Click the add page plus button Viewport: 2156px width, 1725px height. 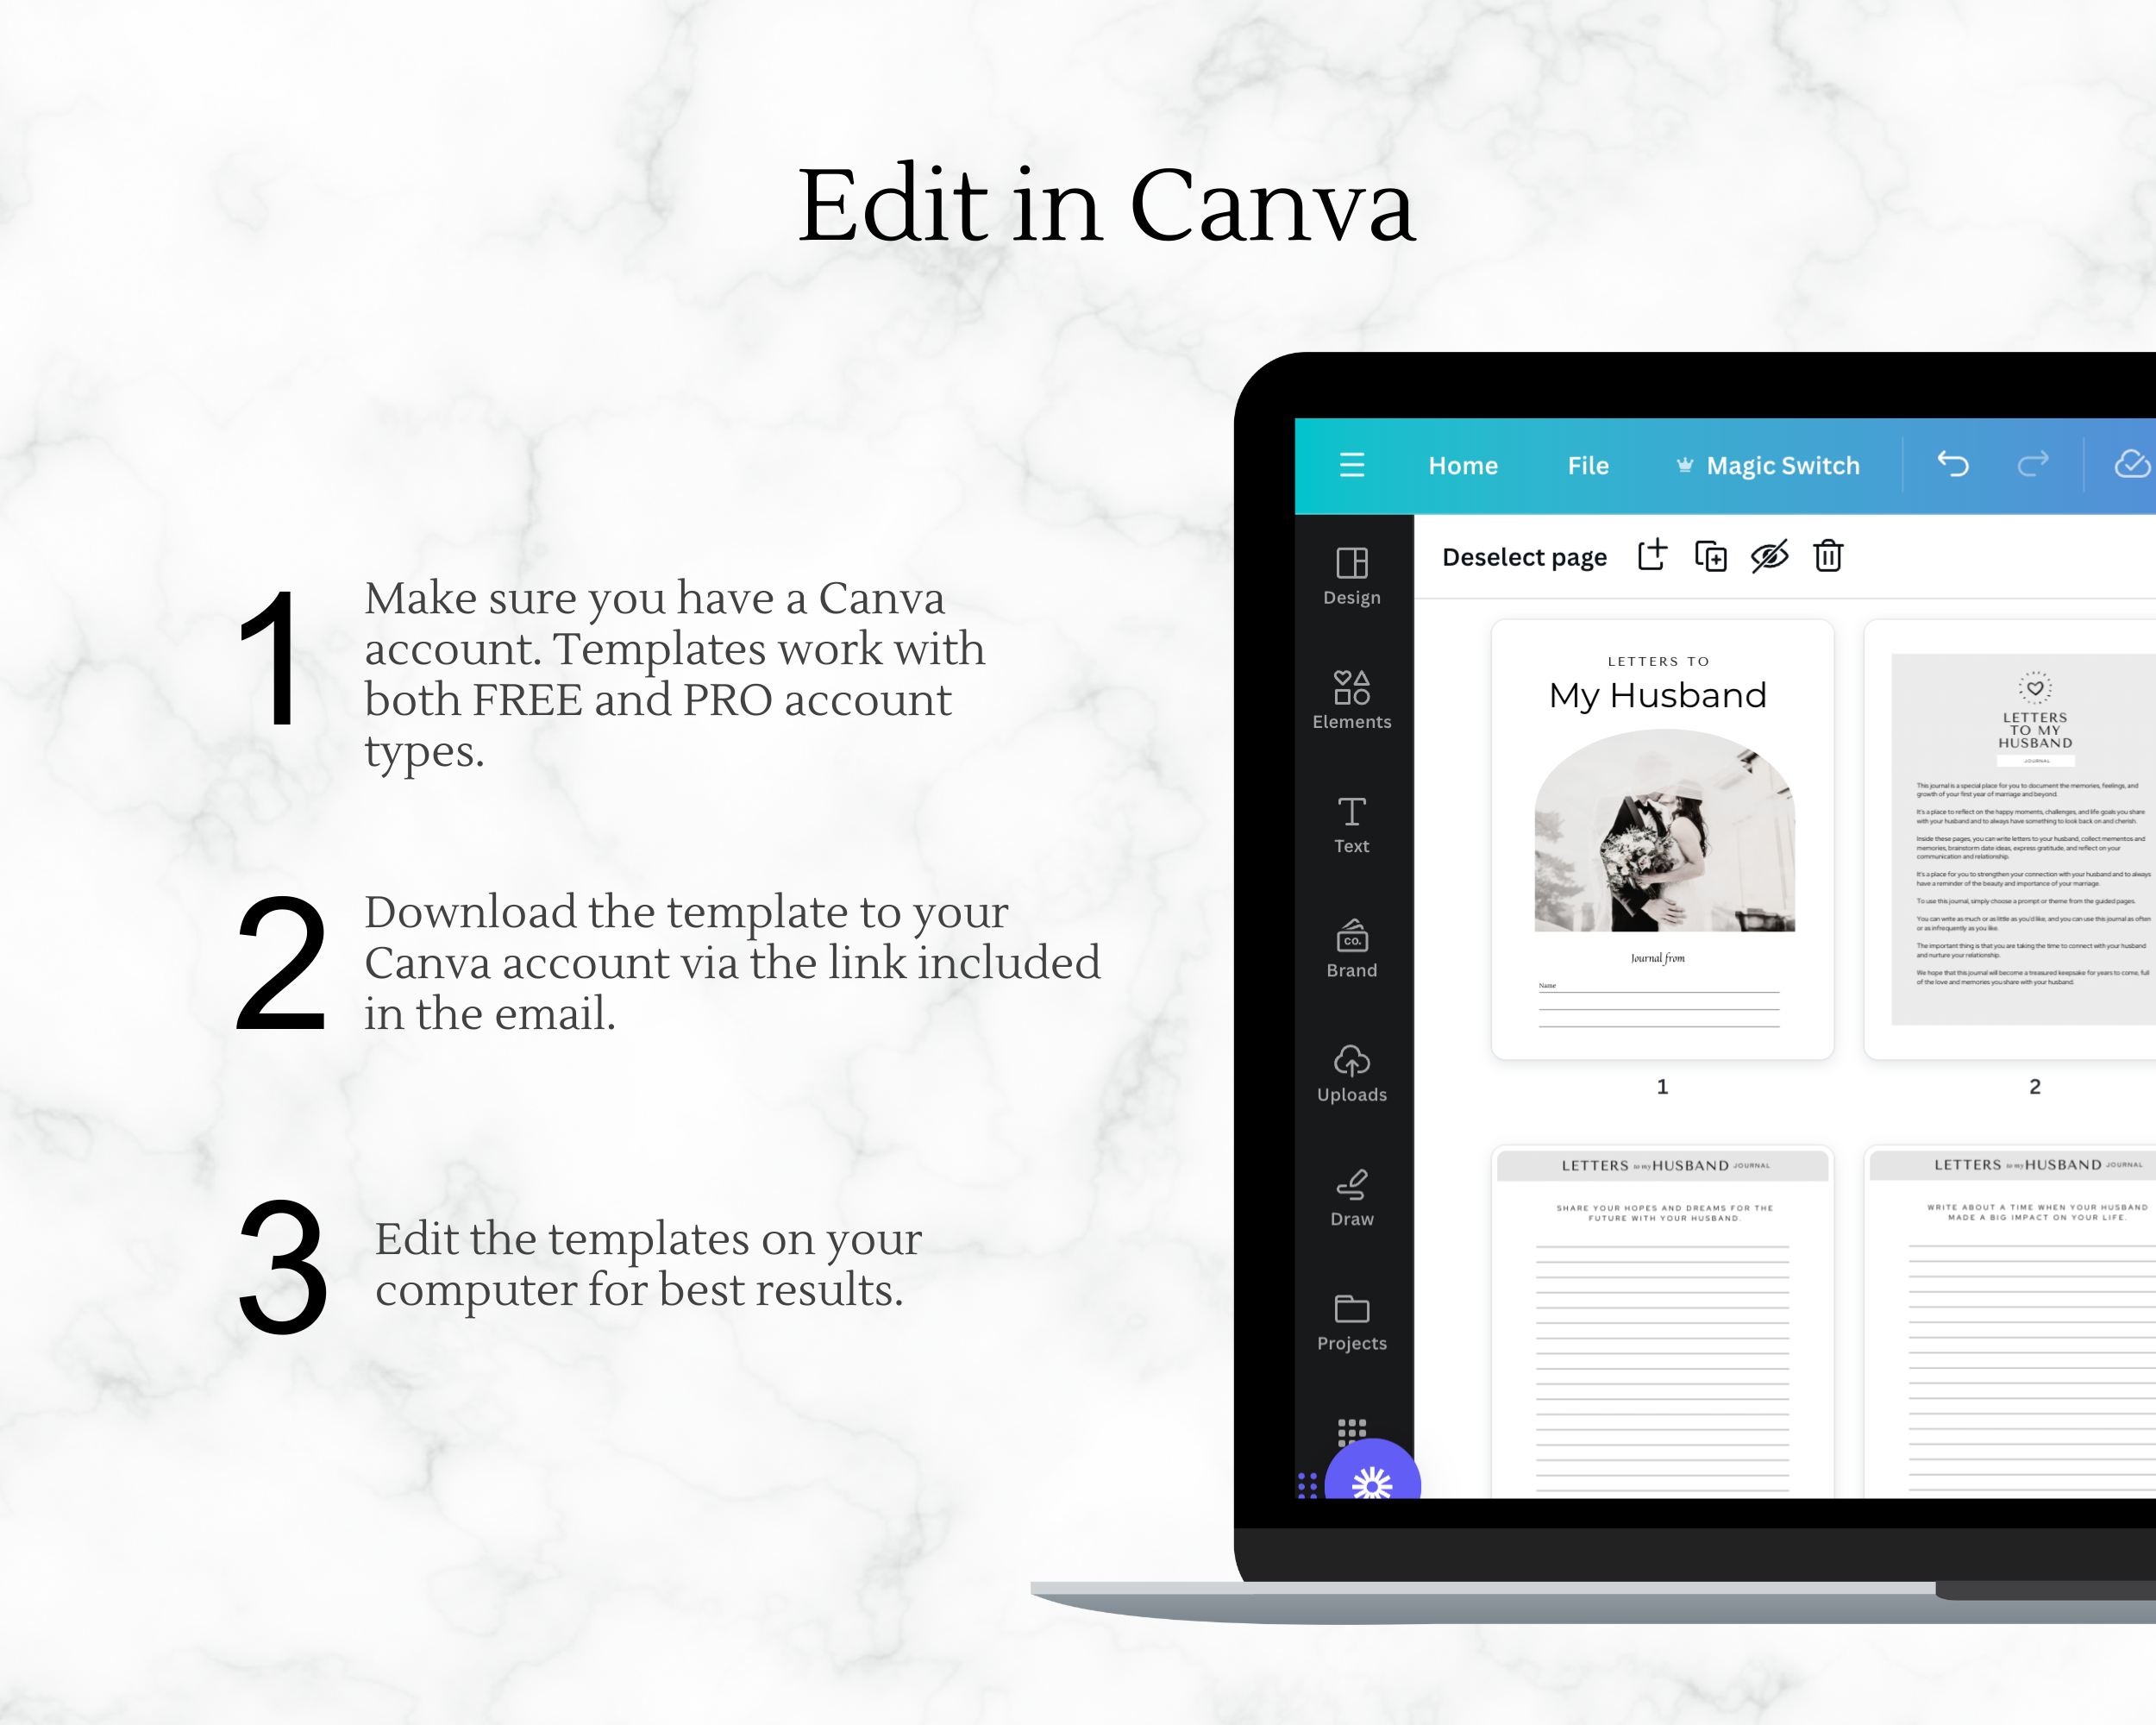1651,556
